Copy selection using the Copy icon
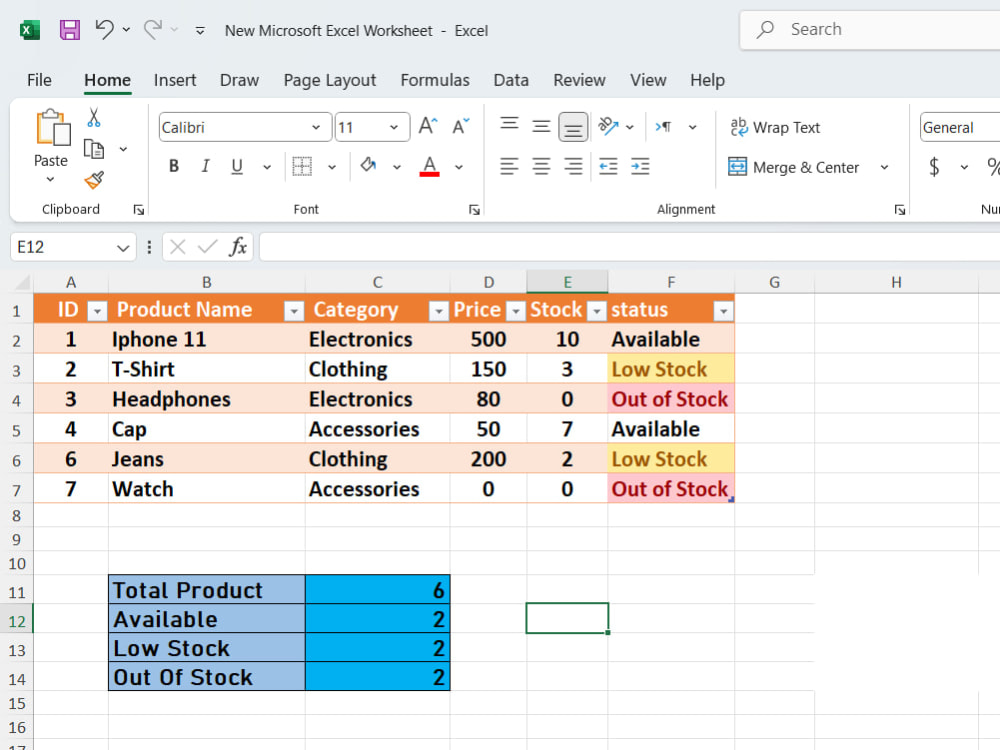 click(94, 149)
